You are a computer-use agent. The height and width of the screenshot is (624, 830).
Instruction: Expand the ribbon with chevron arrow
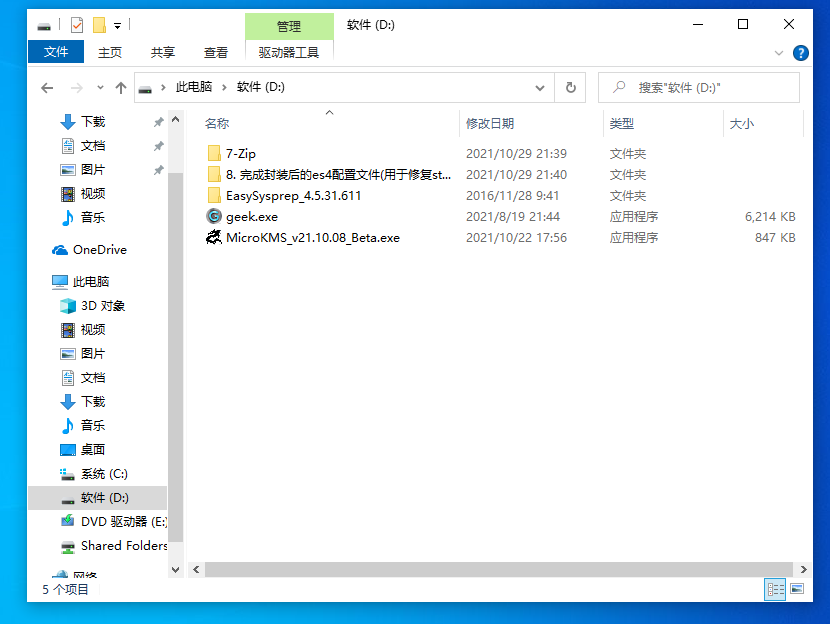coord(779,53)
